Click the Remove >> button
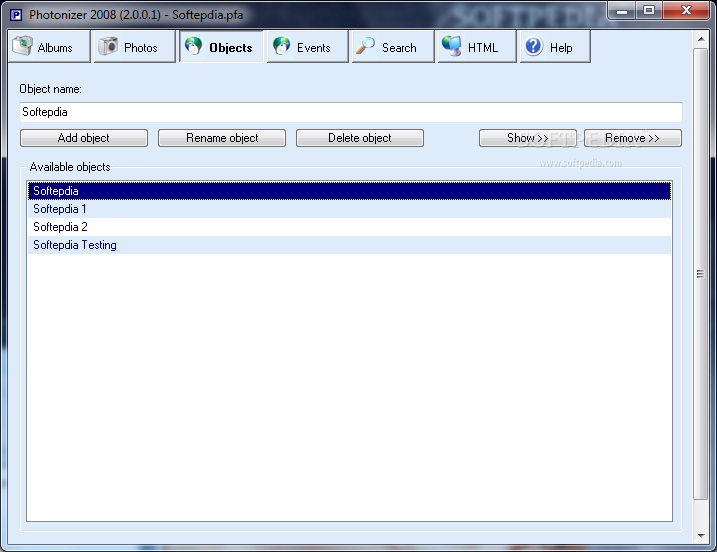717x552 pixels. (633, 138)
